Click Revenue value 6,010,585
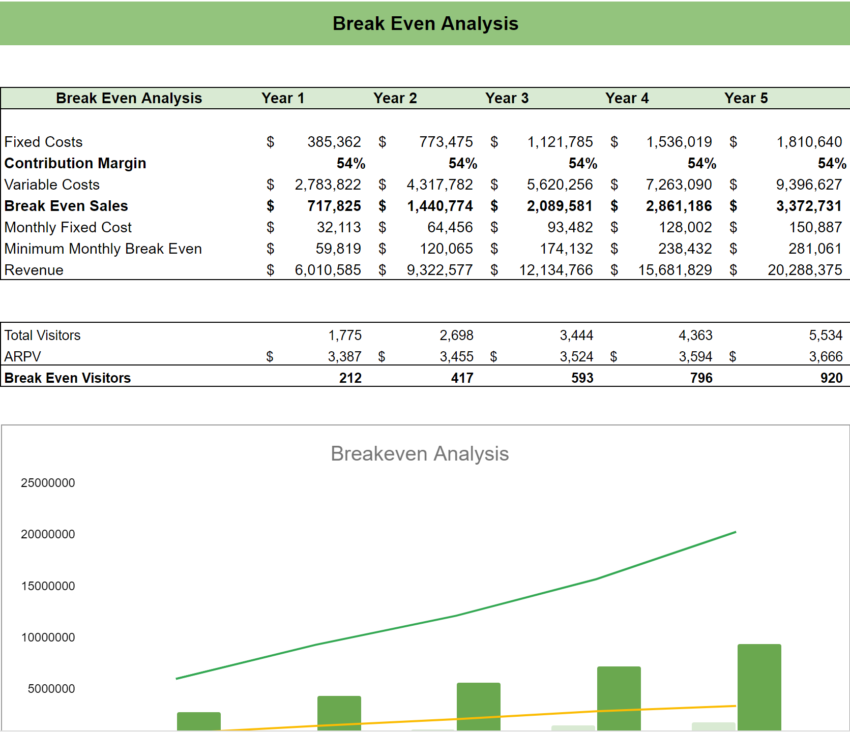This screenshot has height=732, width=850. 327,270
